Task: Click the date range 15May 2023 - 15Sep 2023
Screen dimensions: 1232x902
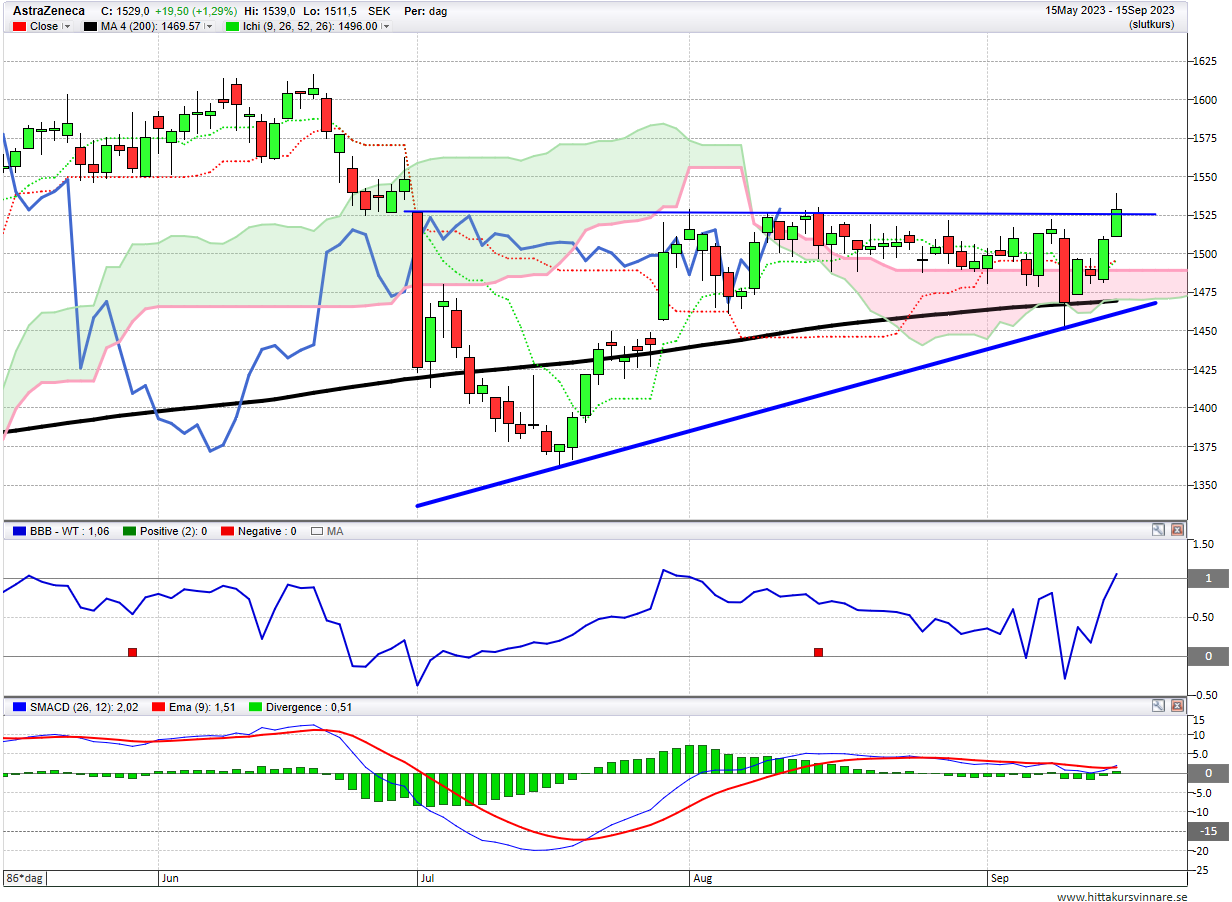Action: coord(1110,10)
